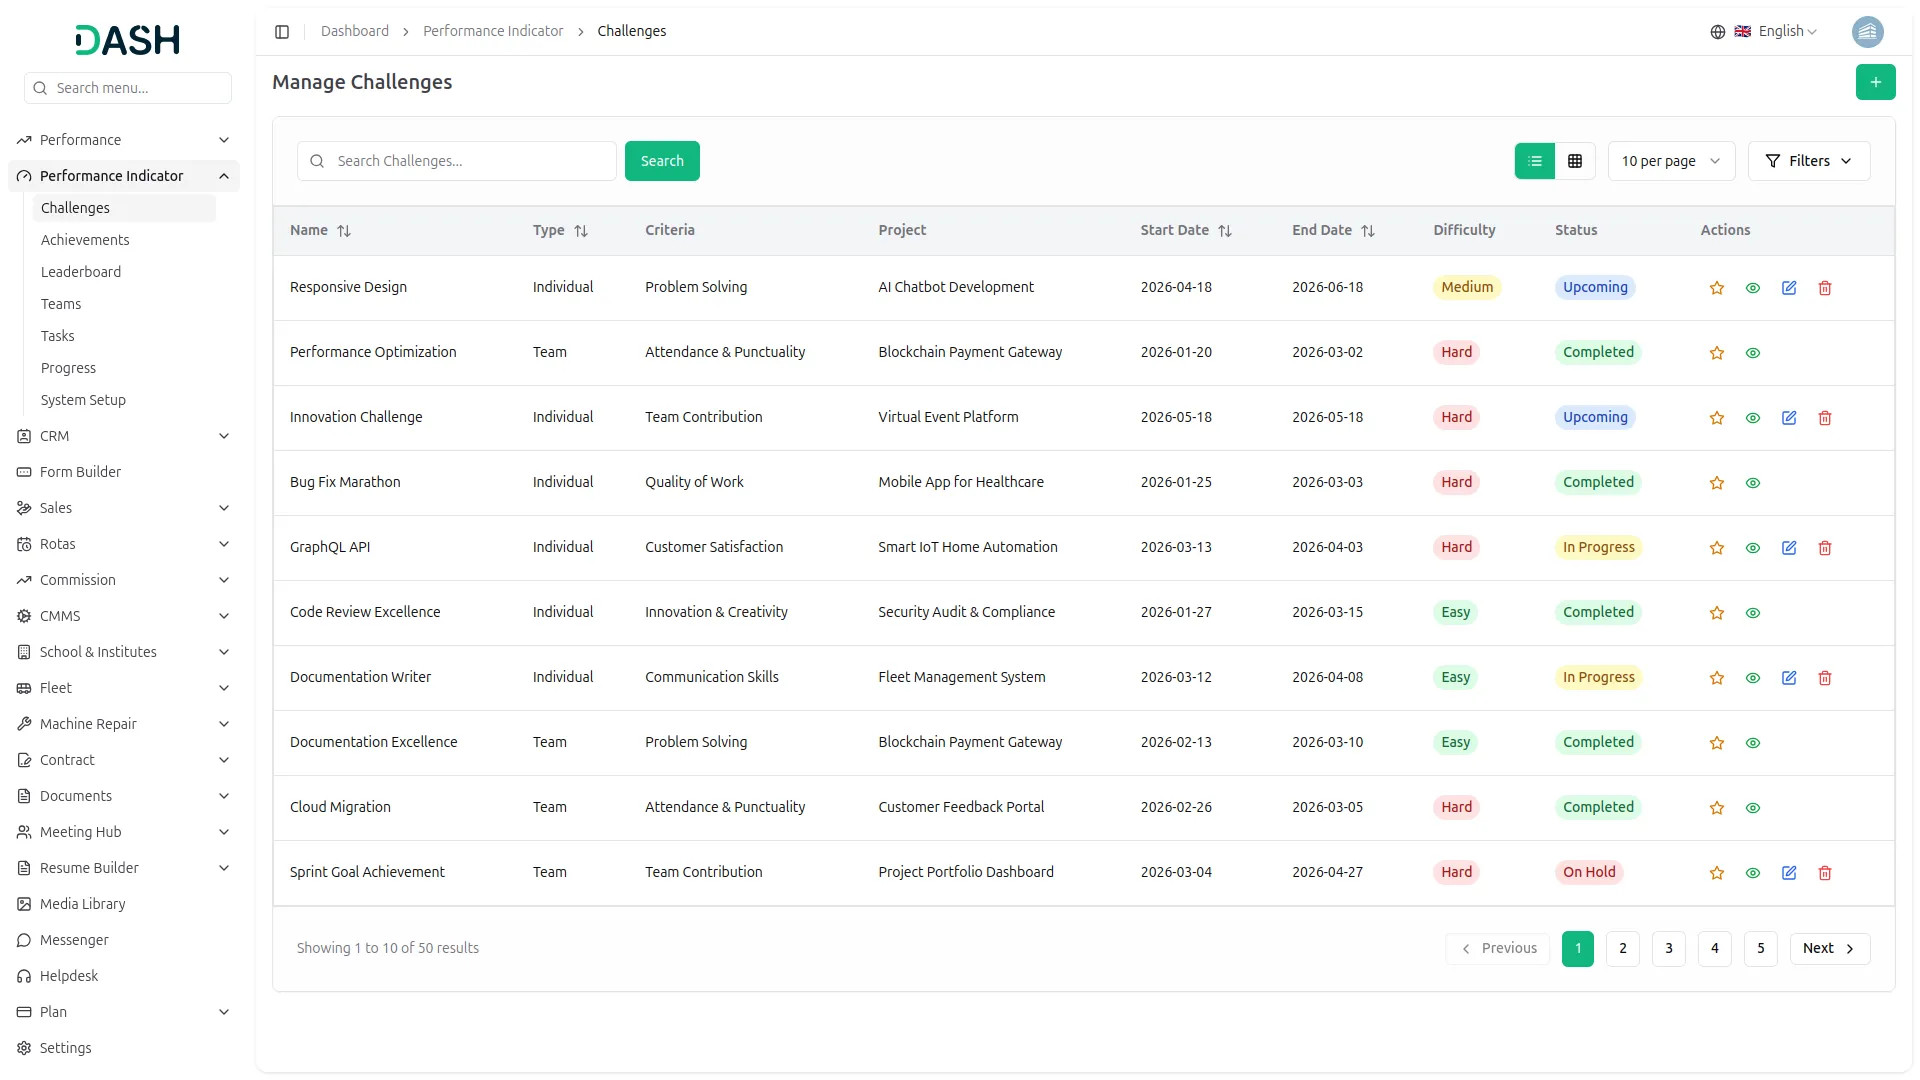Click the Search button
Image resolution: width=1920 pixels, height=1080 pixels.
click(x=662, y=161)
